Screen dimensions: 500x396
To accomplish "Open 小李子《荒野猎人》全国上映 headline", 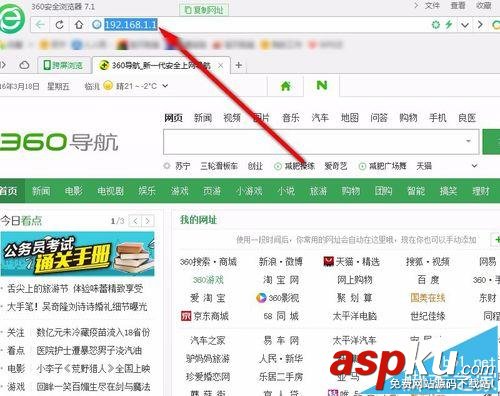I will [x=93, y=368].
